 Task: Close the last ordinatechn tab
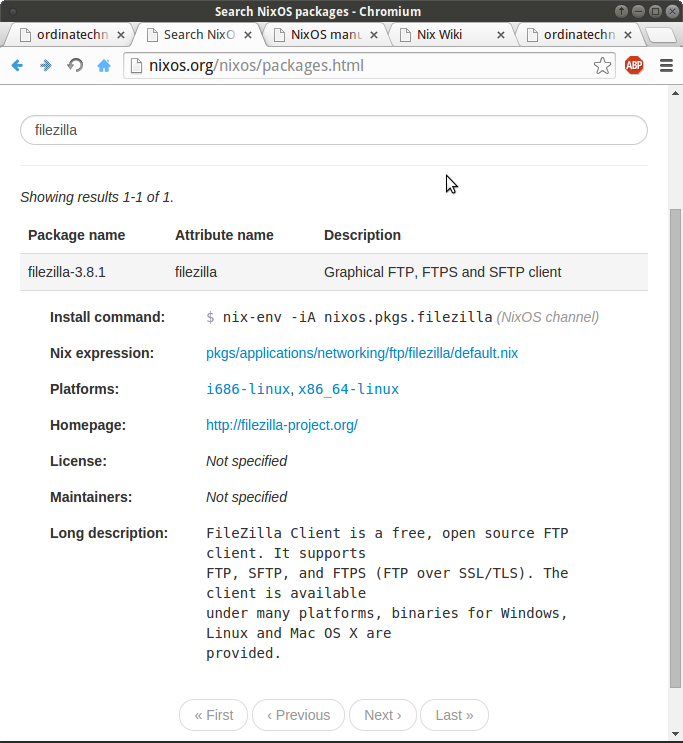coord(628,35)
